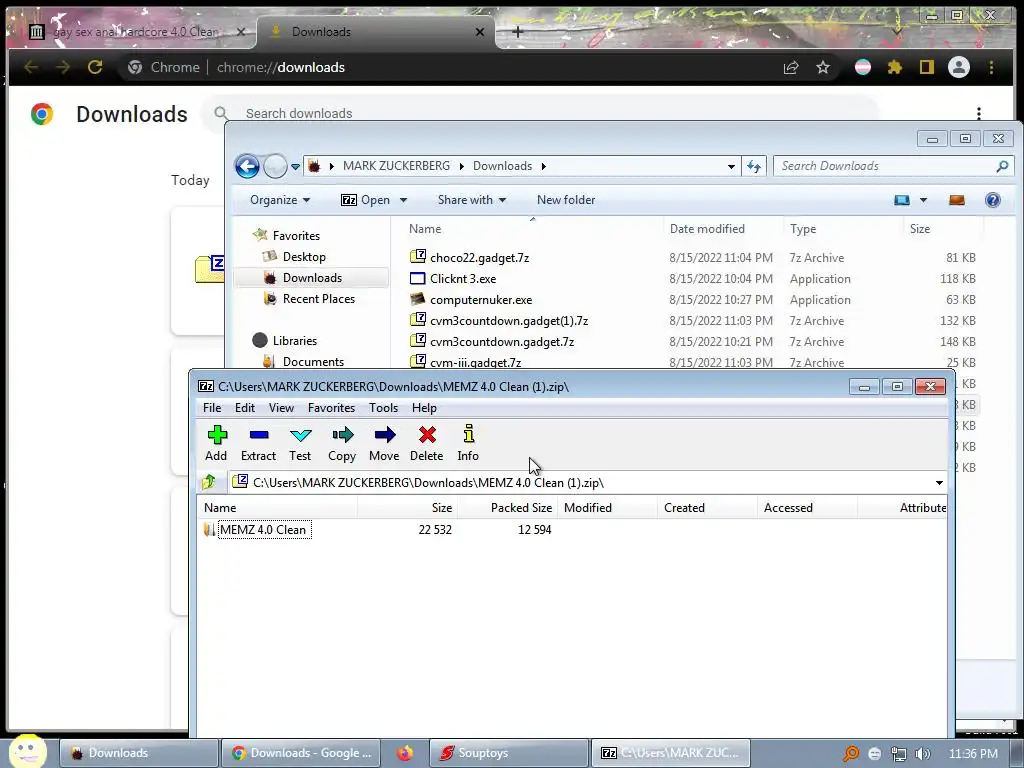1024x768 pixels.
Task: Click Open with 7-Zip button in Explorer
Action: click(366, 200)
